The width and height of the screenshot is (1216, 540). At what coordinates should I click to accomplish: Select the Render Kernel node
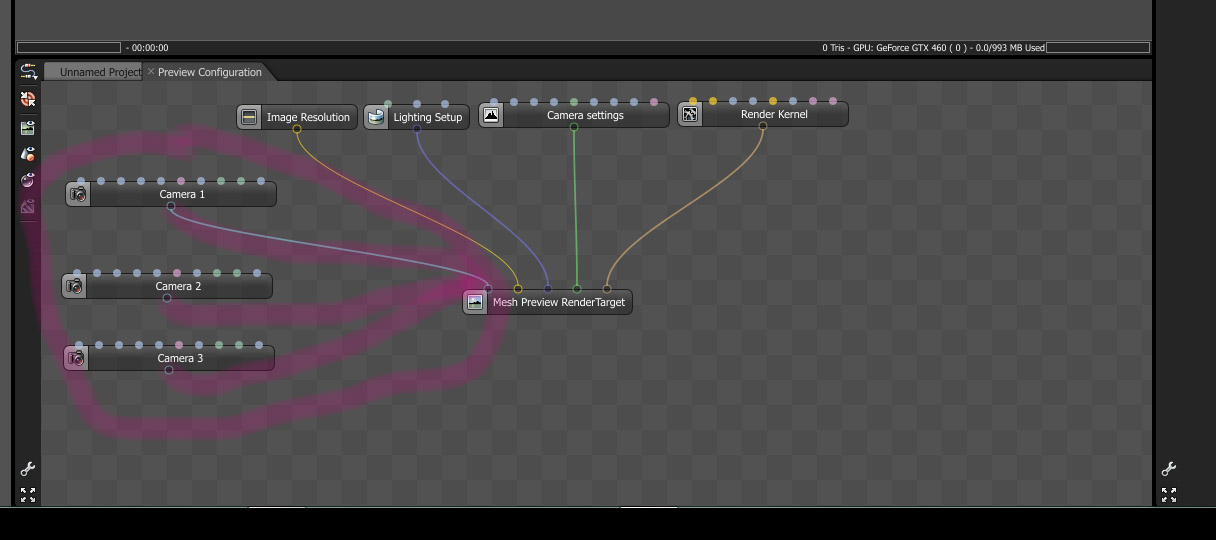(763, 114)
